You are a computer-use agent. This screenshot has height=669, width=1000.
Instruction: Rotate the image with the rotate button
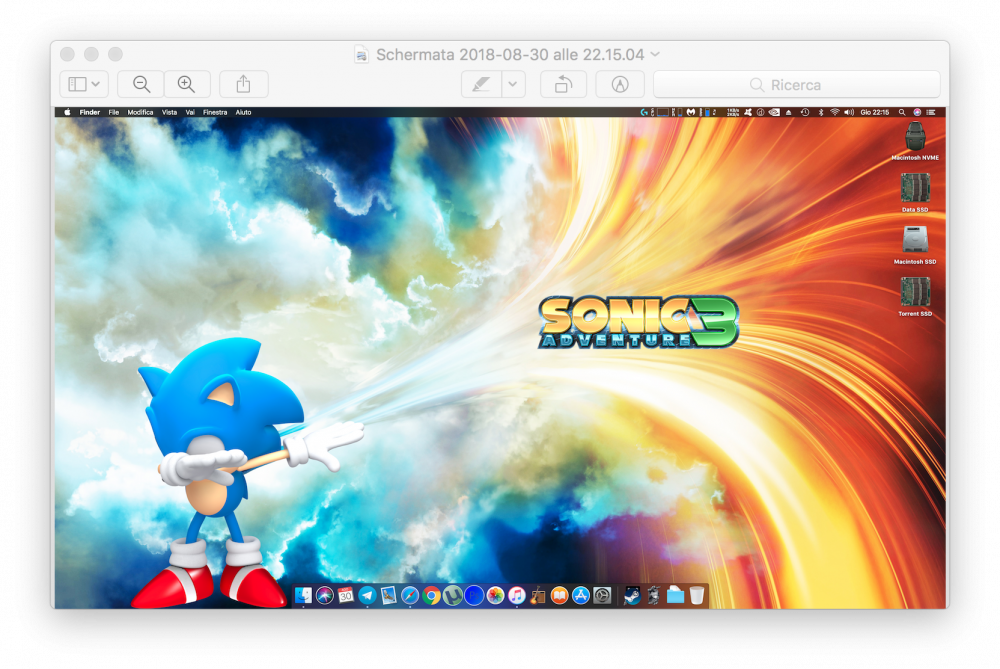(563, 84)
